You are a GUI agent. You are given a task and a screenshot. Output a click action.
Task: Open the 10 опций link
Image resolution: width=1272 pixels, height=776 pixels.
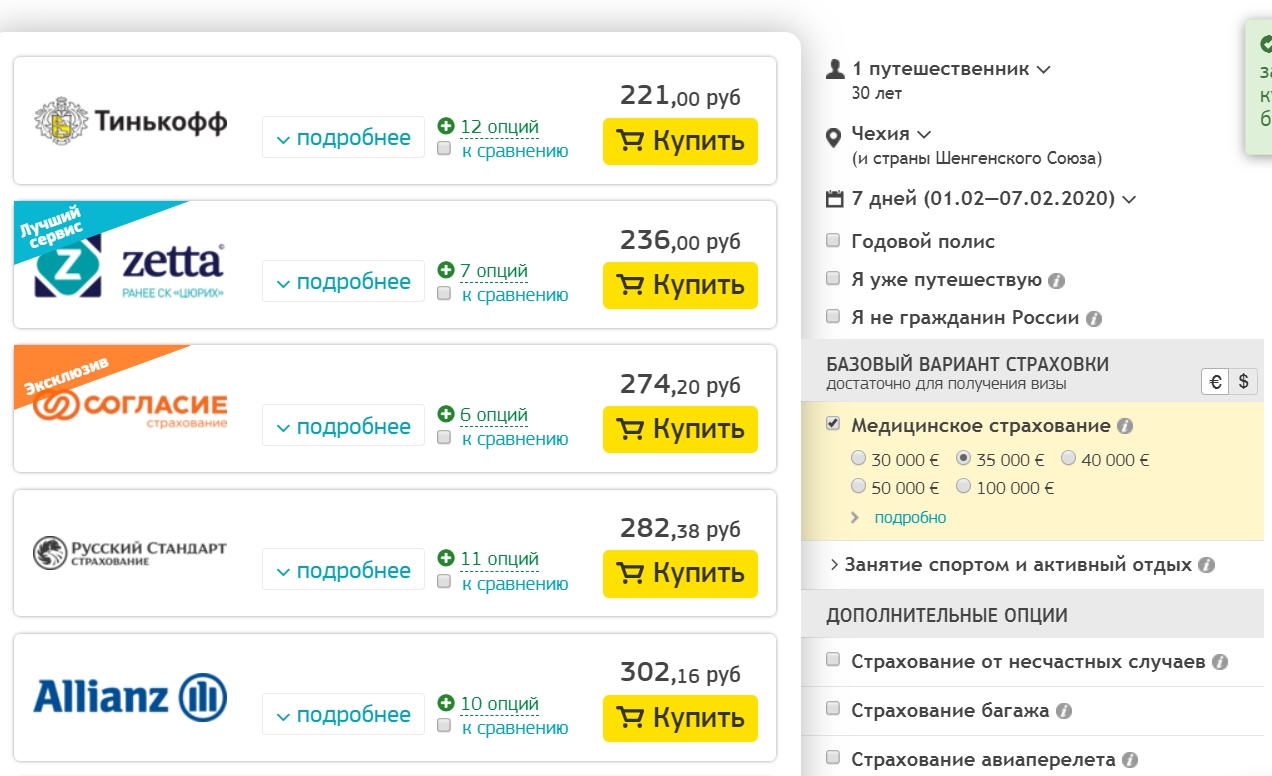coord(499,704)
